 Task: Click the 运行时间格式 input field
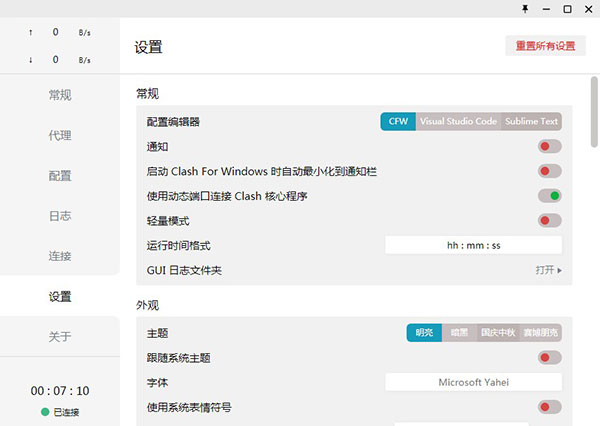(473, 245)
